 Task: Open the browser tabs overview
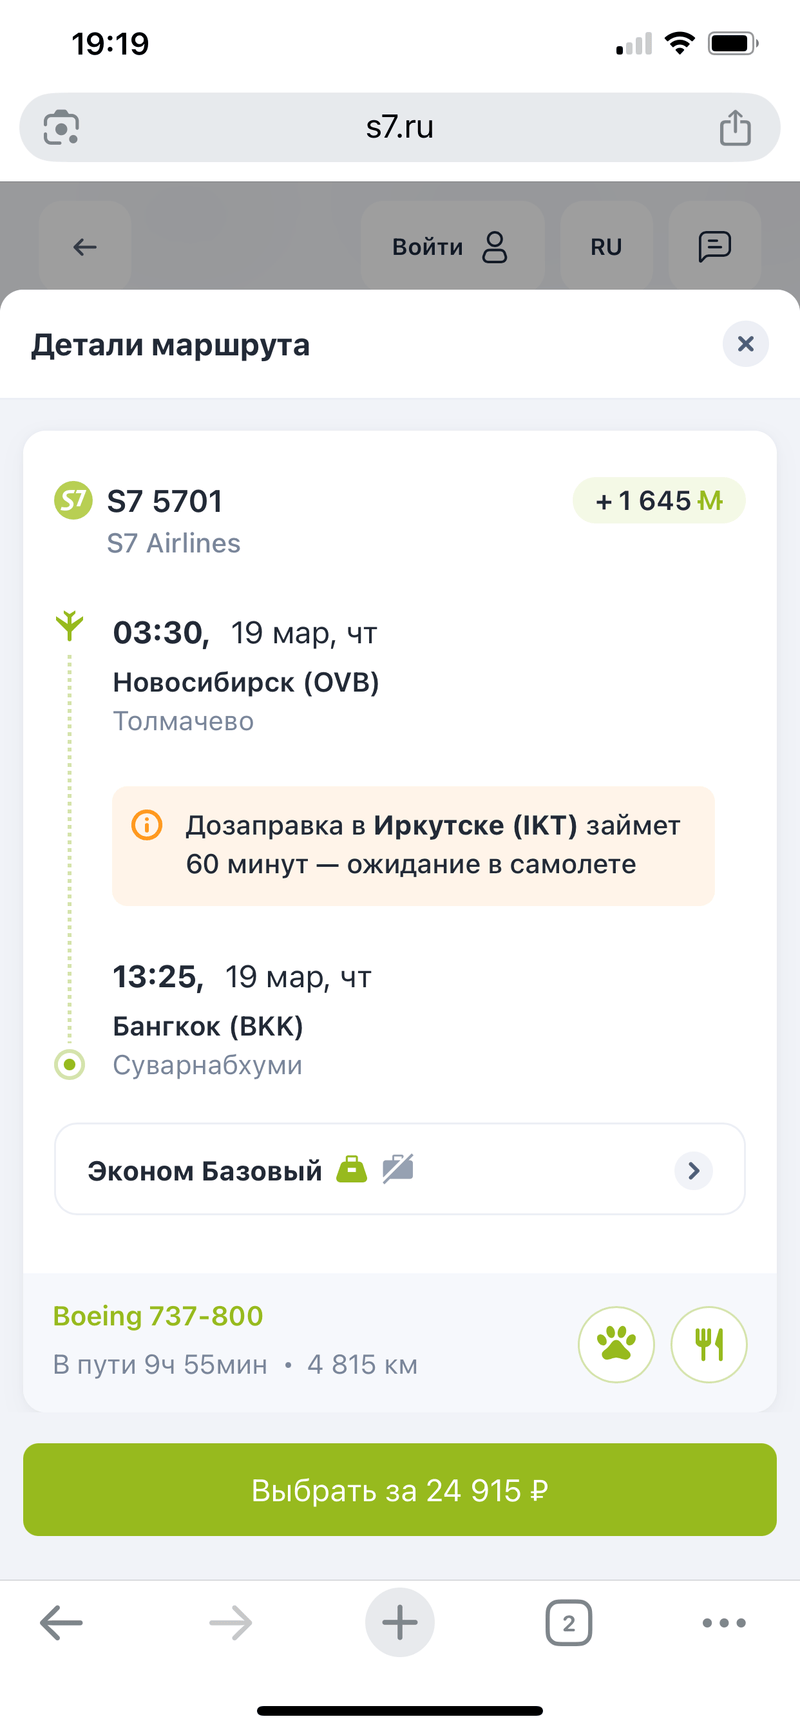click(x=568, y=1623)
